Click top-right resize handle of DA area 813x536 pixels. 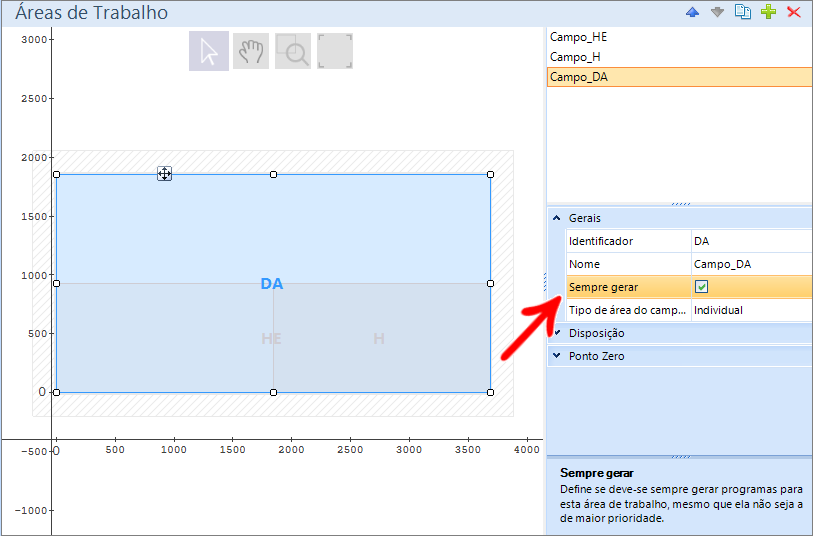click(x=490, y=175)
